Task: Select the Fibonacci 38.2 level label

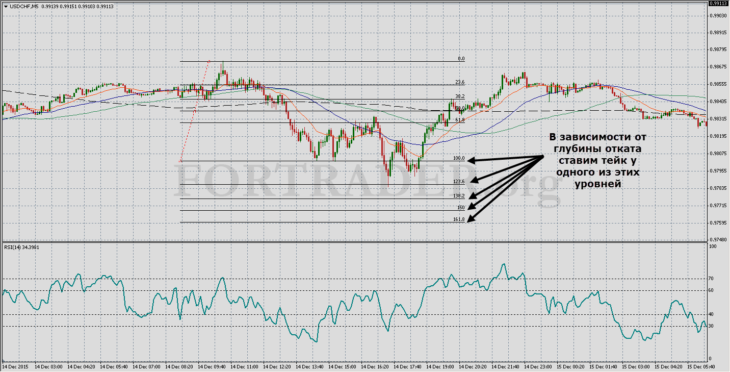Action: tap(460, 96)
